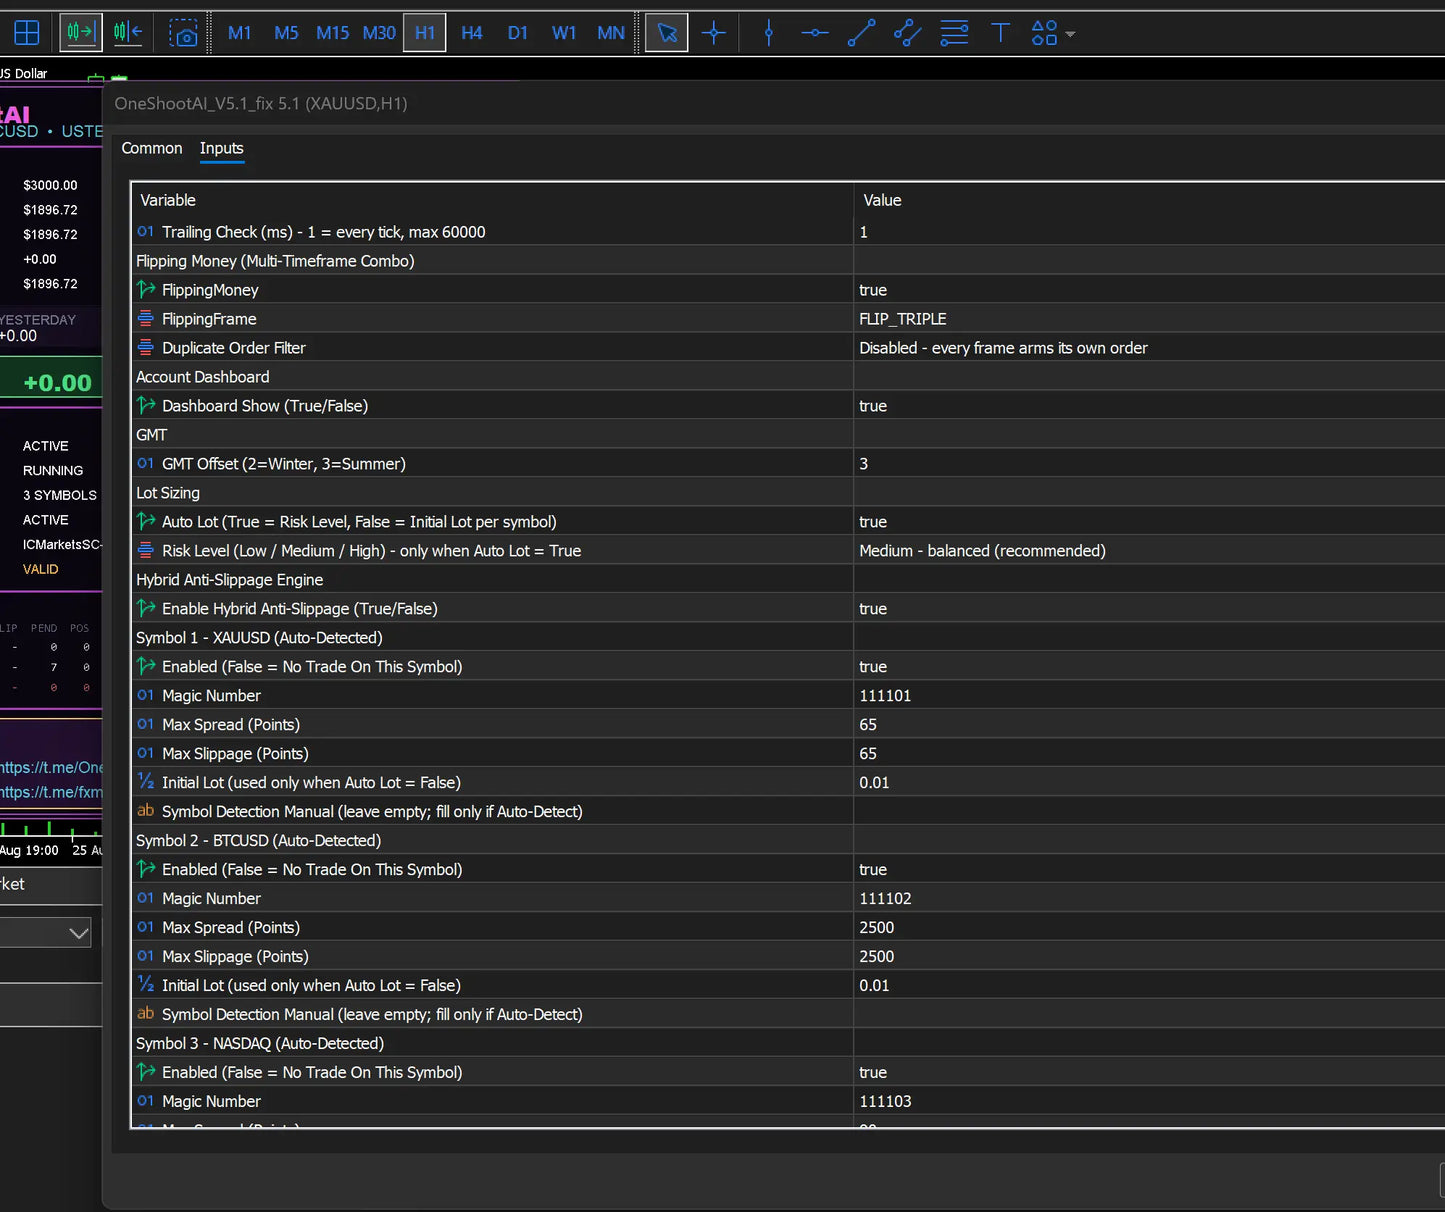The height and width of the screenshot is (1212, 1445).
Task: Select the arrow cursor tool
Action: (667, 33)
